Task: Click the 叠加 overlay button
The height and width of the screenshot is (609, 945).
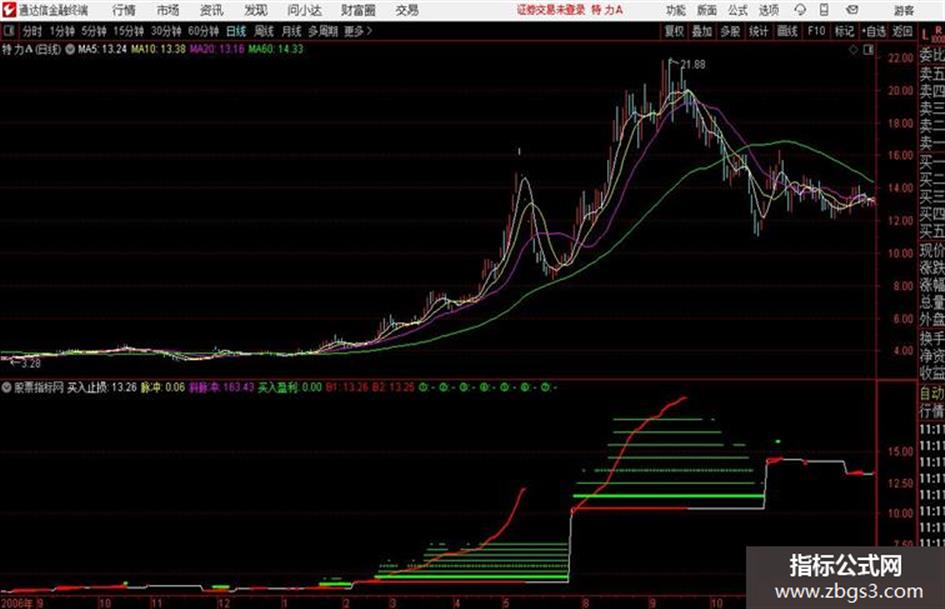Action: pos(702,31)
